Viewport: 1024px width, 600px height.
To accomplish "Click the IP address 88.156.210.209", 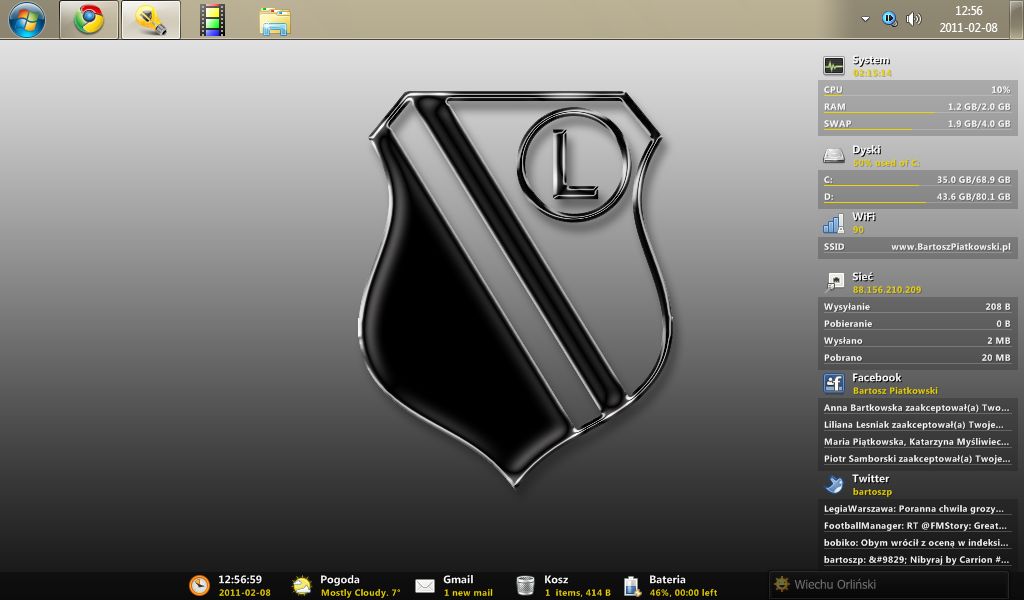I will [886, 289].
